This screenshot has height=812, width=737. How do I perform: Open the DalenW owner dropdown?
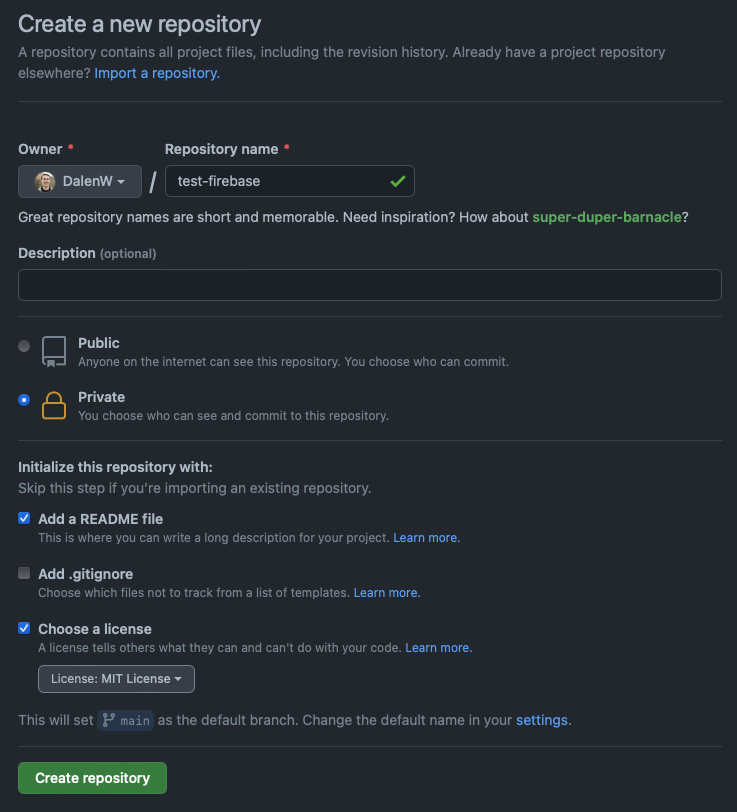coord(80,181)
